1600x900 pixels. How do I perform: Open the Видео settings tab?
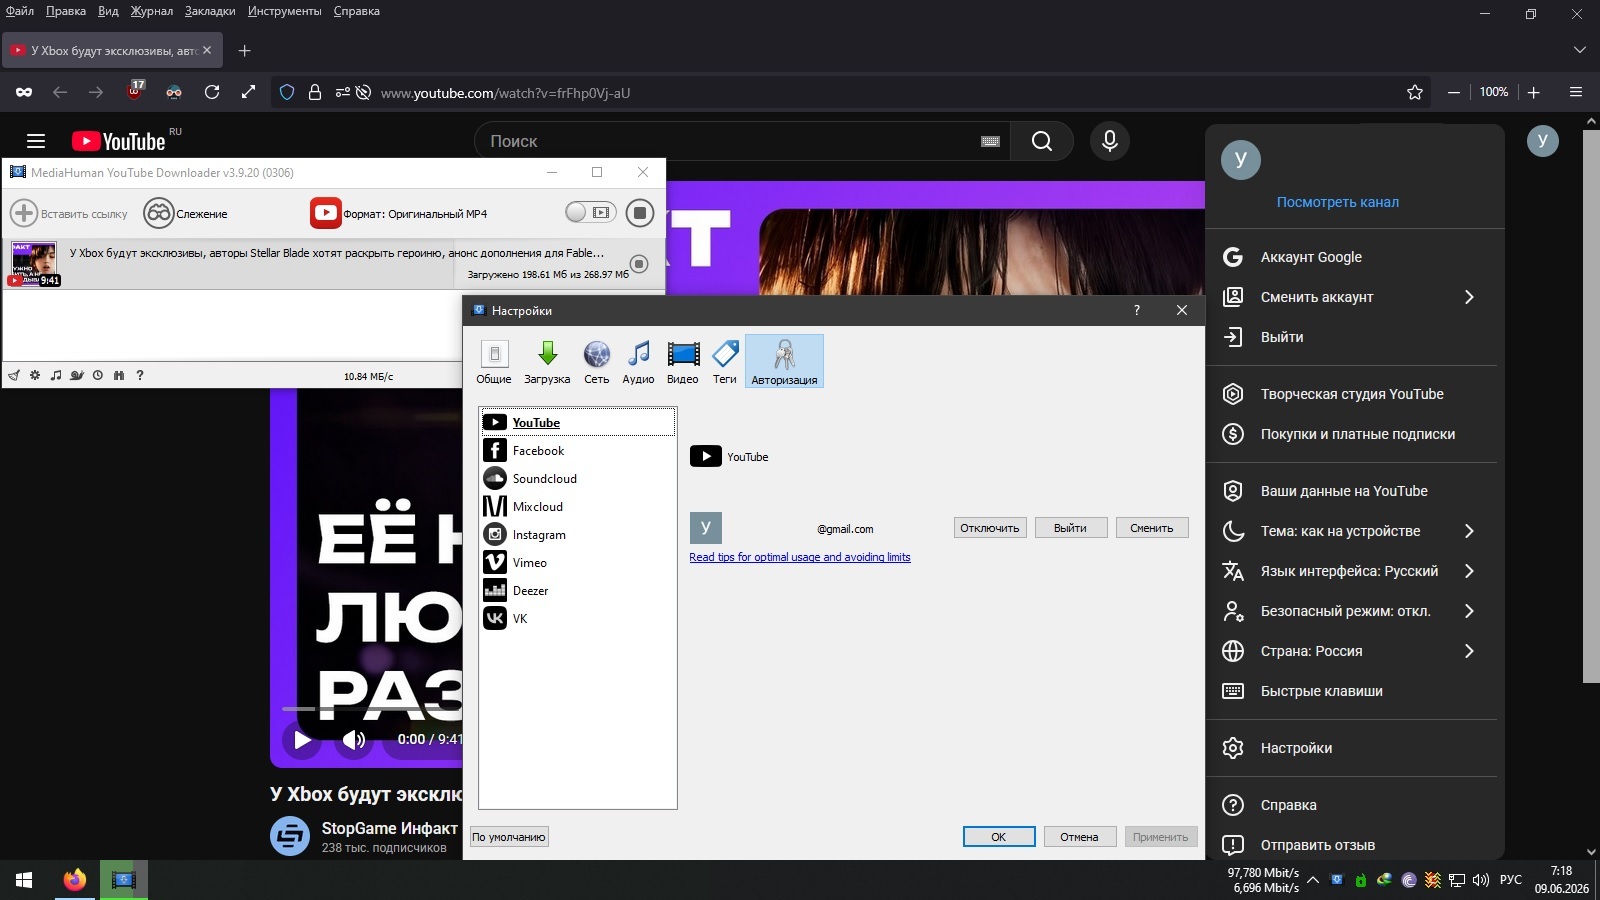pos(683,361)
